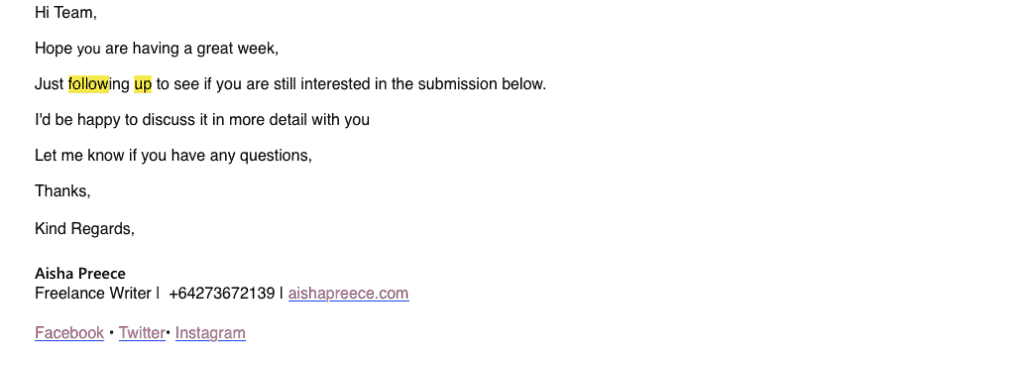Click the "Thanks," line
The height and width of the screenshot is (365, 1030).
(62, 191)
